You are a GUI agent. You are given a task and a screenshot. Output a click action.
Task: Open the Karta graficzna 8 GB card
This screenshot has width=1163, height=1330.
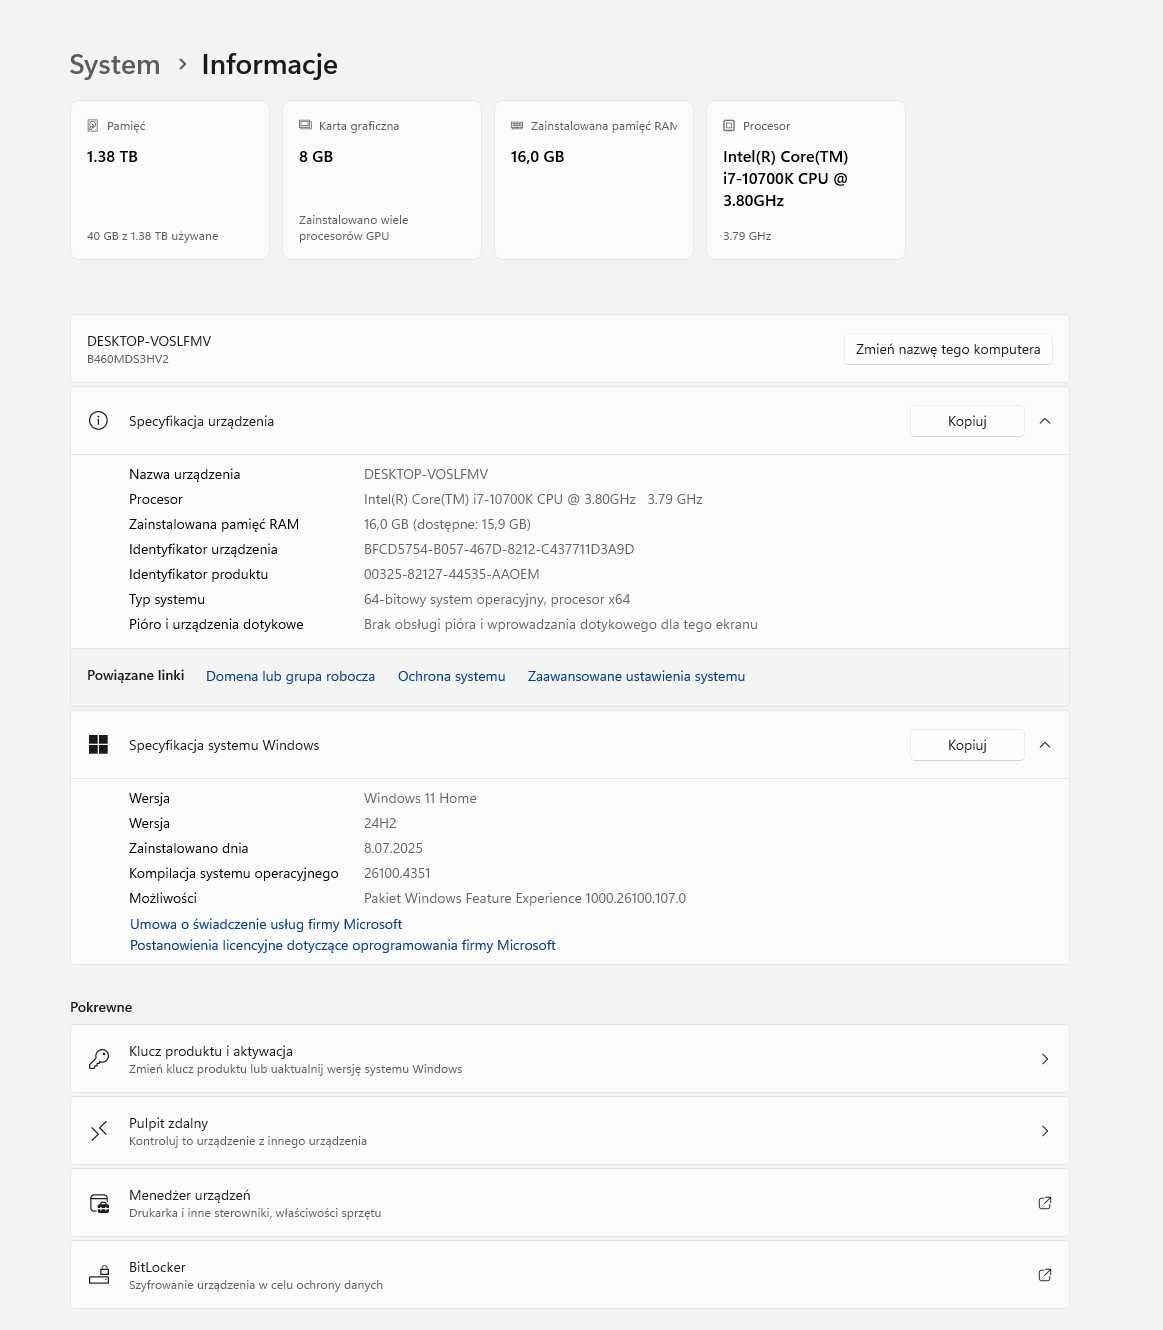pyautogui.click(x=382, y=180)
